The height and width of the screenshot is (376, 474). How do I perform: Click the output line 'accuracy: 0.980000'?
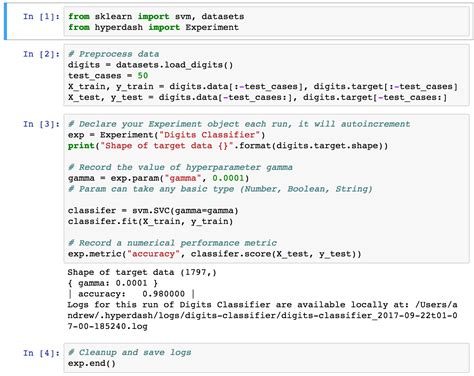131,294
